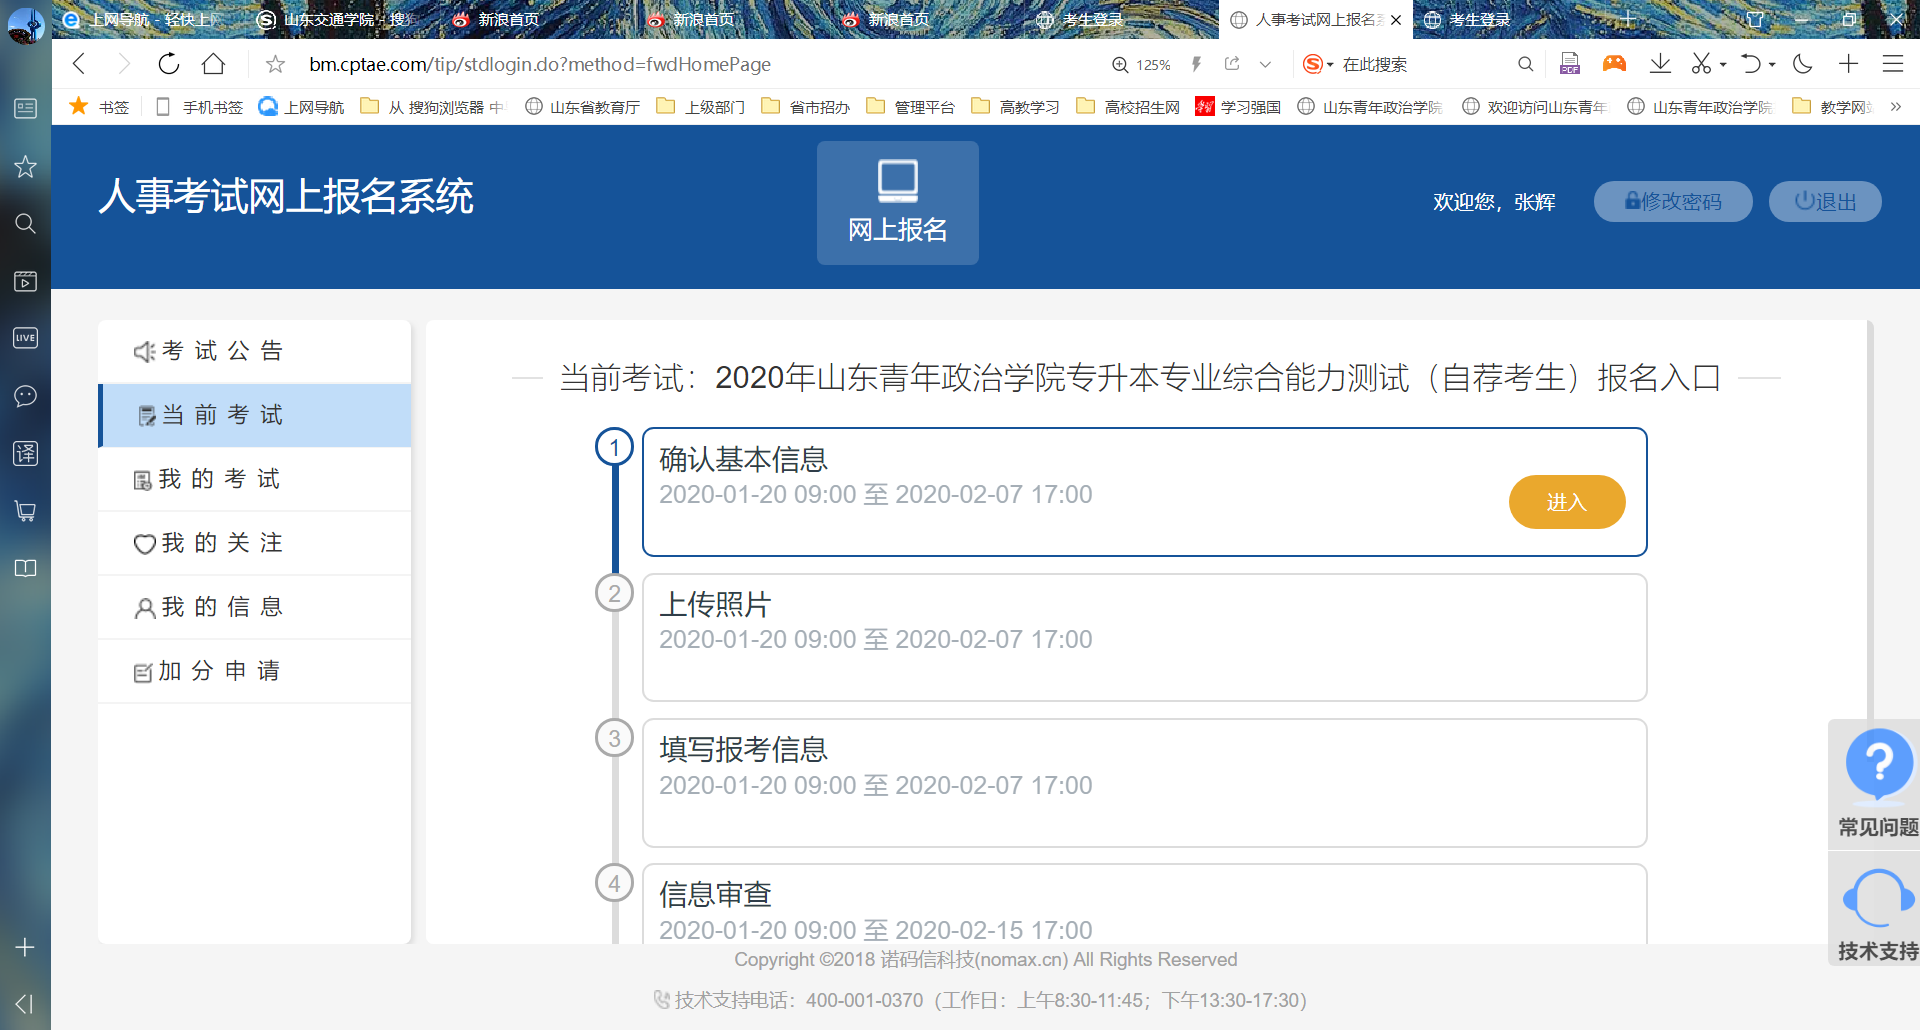Open the downloads arrow icon
Image resolution: width=1920 pixels, height=1030 pixels.
1660,64
